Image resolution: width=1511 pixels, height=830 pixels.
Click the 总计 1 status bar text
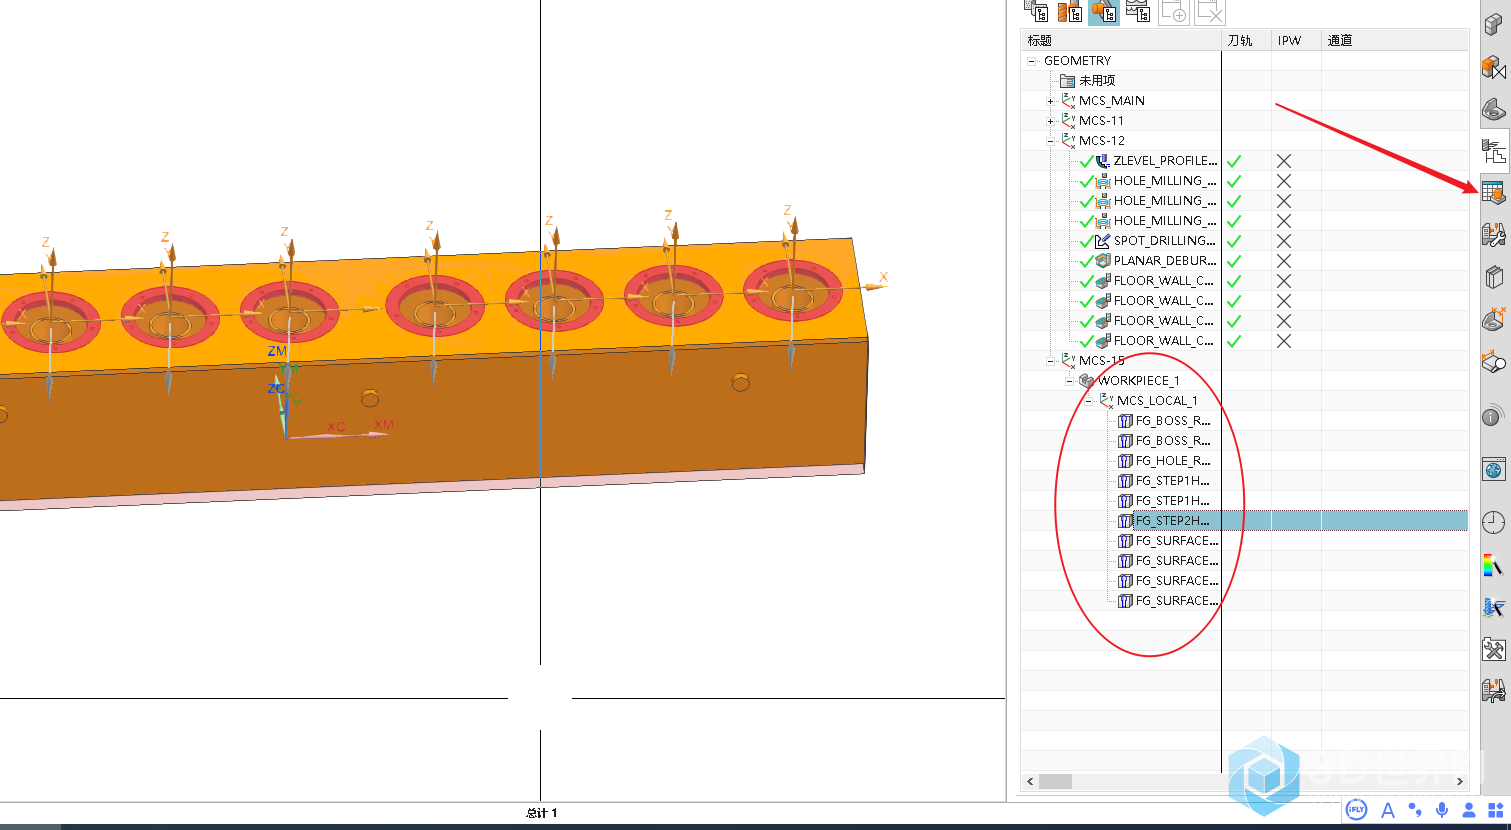[x=542, y=813]
